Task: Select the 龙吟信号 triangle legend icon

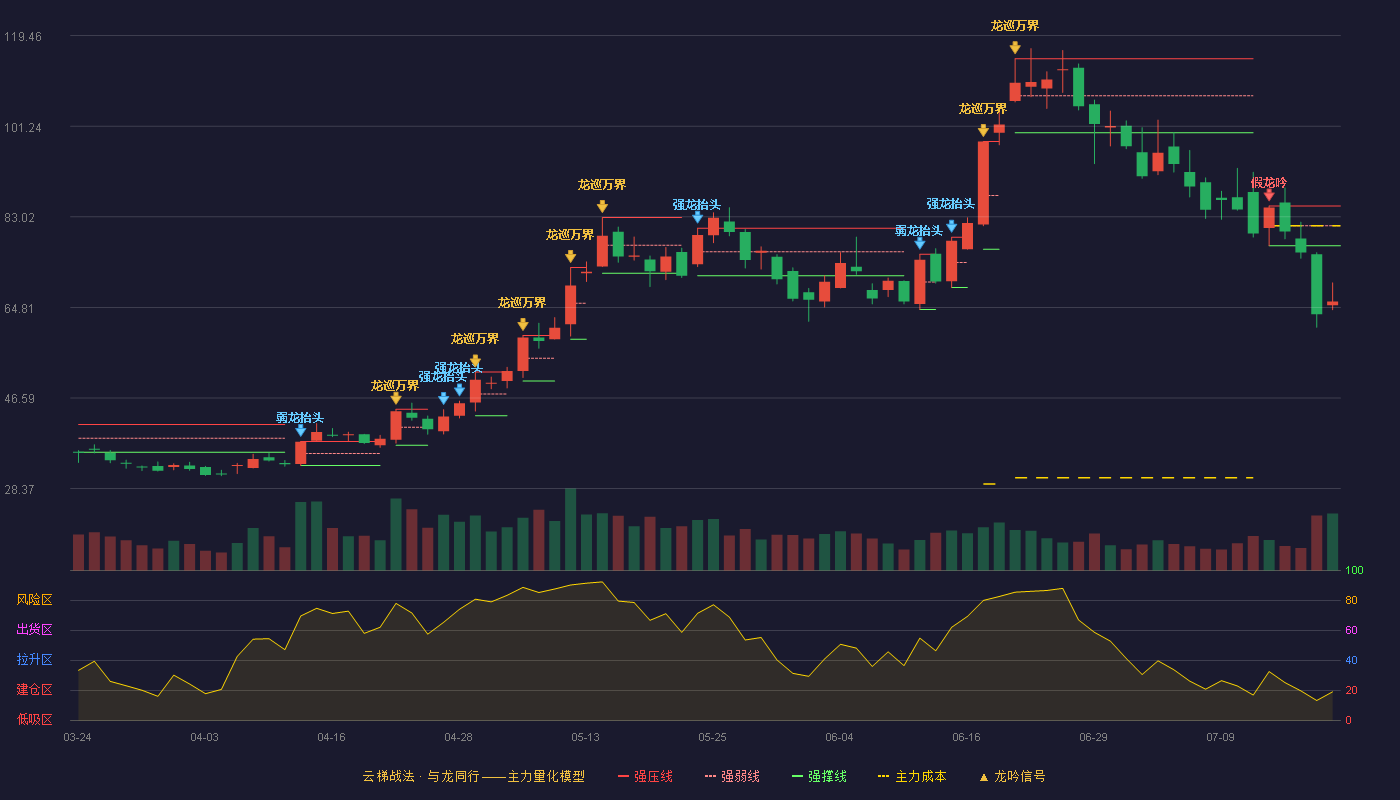Action: coord(984,777)
